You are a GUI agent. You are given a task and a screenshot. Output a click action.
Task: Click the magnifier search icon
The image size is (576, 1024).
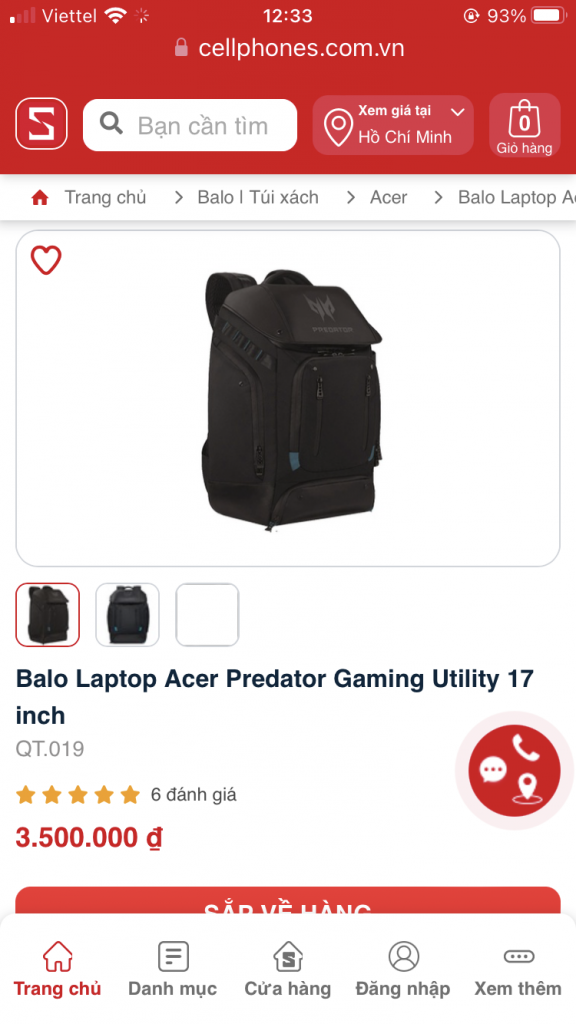[x=111, y=123]
